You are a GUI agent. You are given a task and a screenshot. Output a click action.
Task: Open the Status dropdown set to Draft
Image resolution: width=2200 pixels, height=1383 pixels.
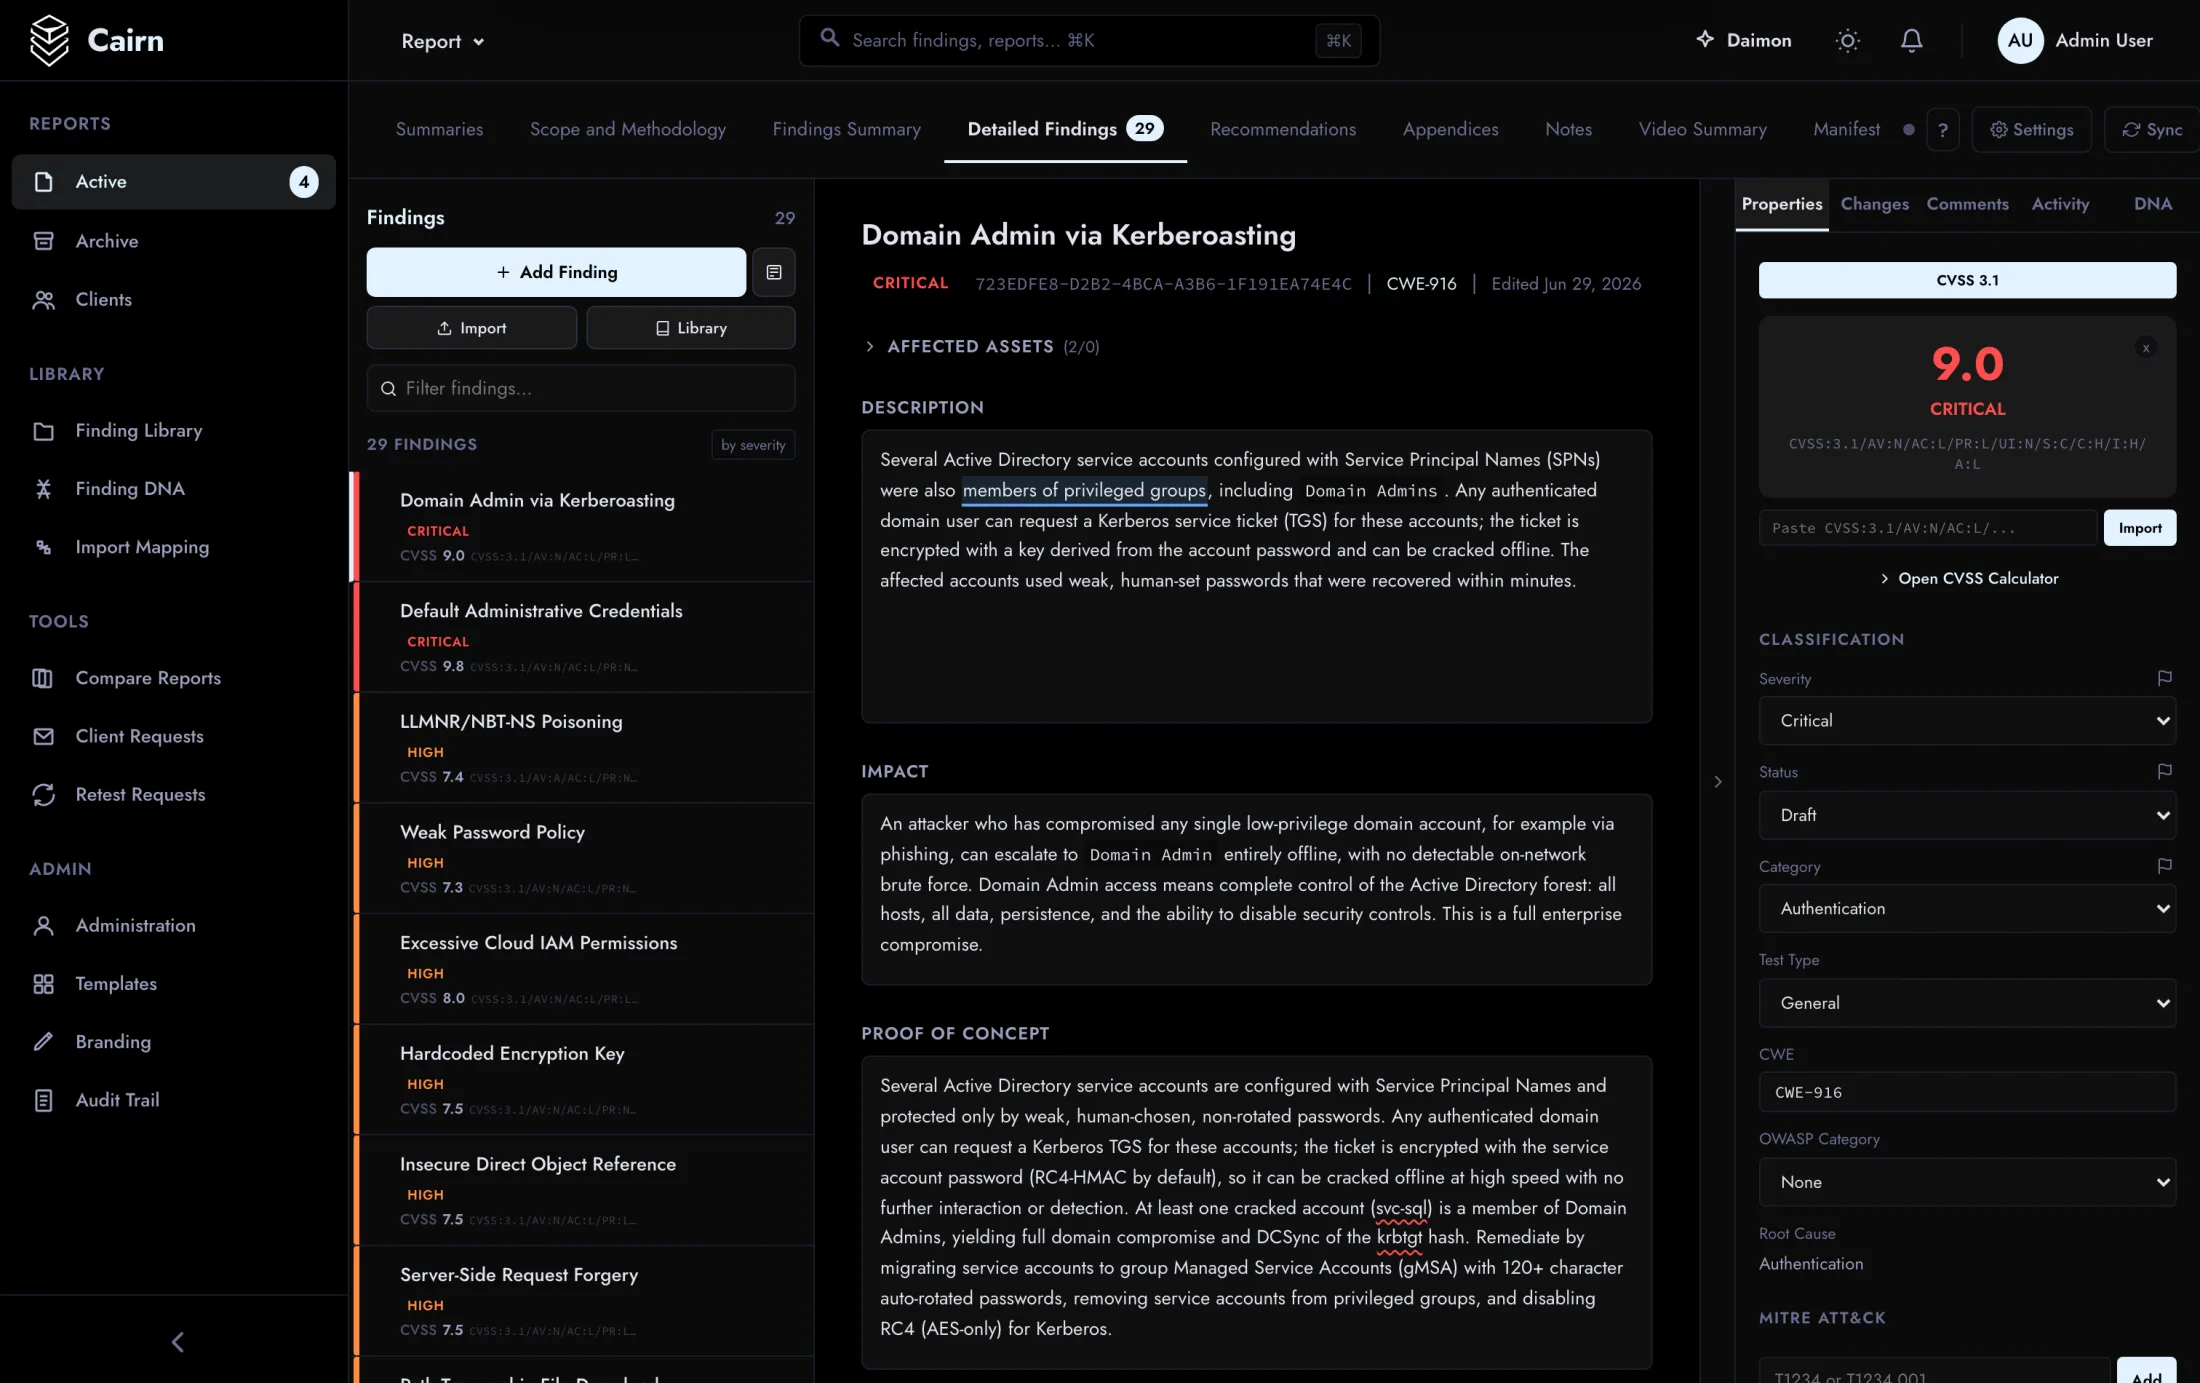(x=1966, y=815)
